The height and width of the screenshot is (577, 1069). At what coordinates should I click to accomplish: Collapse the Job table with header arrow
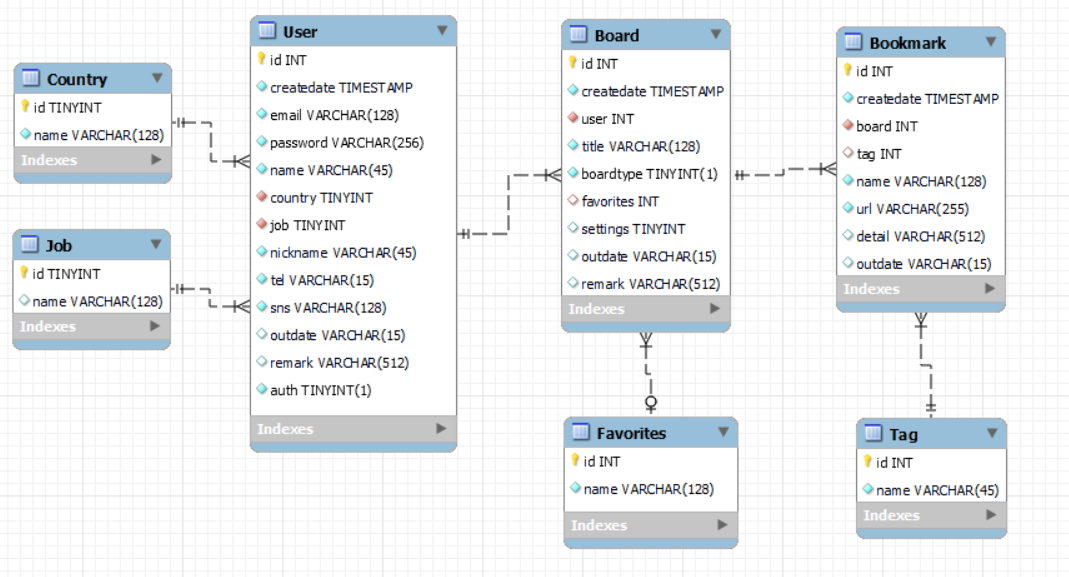(156, 244)
